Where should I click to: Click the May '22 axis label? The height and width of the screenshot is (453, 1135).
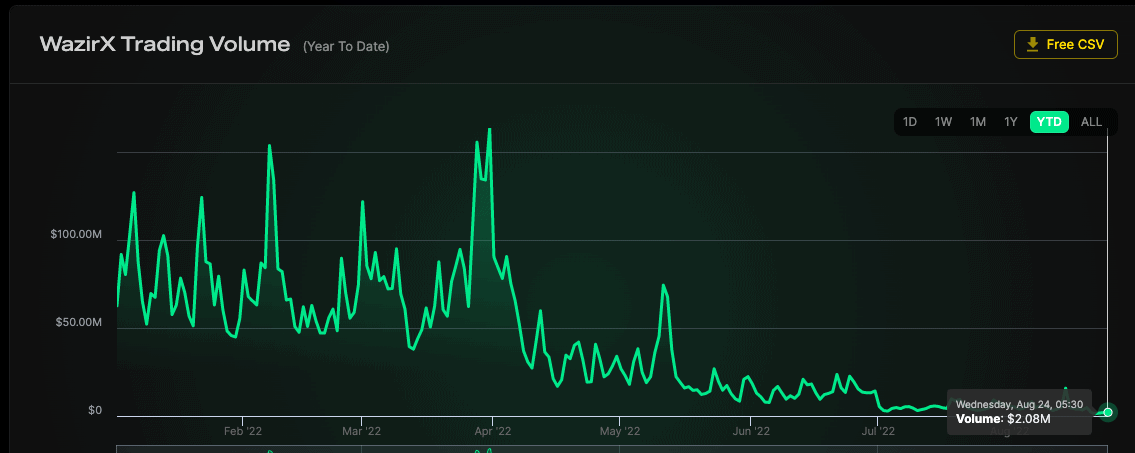tap(620, 431)
